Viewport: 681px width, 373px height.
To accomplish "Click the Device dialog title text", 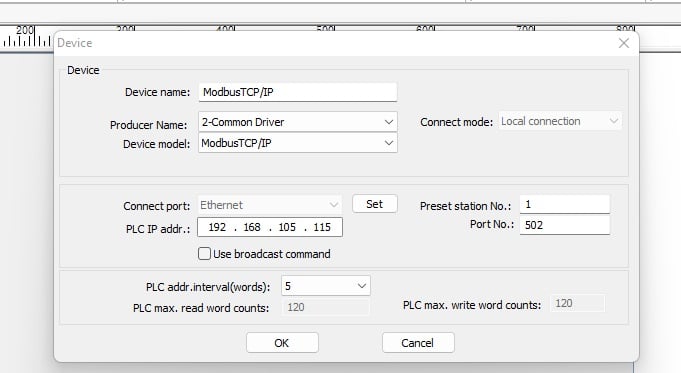I will 75,43.
